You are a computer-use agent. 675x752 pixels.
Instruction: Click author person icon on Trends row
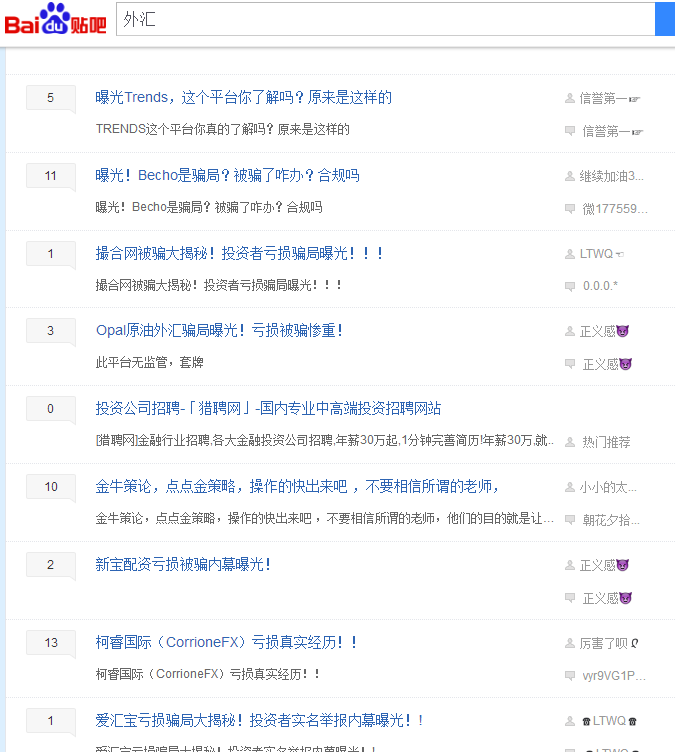click(570, 98)
